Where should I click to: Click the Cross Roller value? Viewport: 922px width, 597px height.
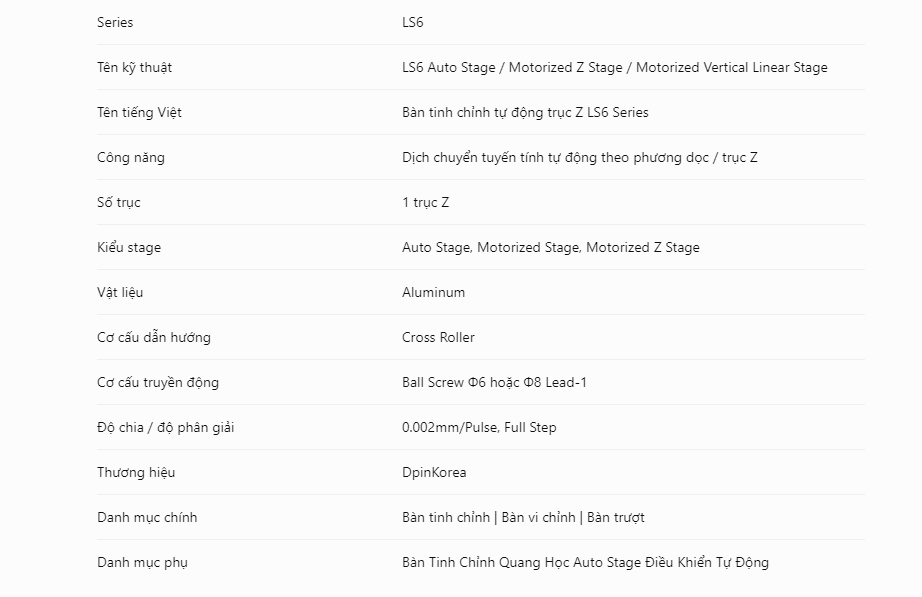pos(438,338)
